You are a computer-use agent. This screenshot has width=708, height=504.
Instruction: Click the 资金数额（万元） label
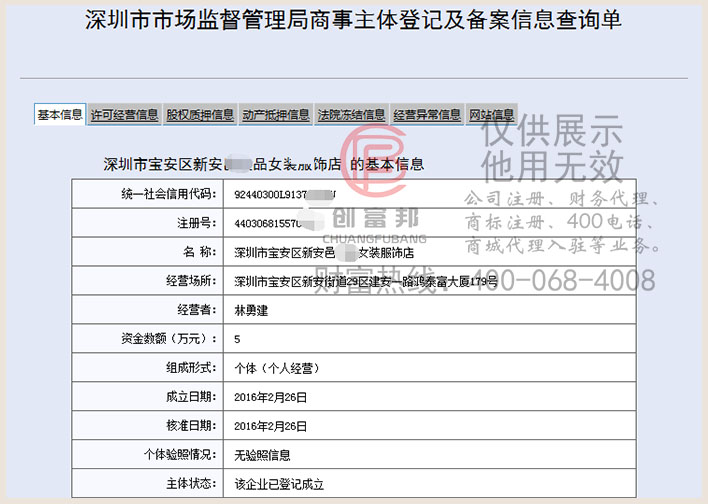(169, 338)
